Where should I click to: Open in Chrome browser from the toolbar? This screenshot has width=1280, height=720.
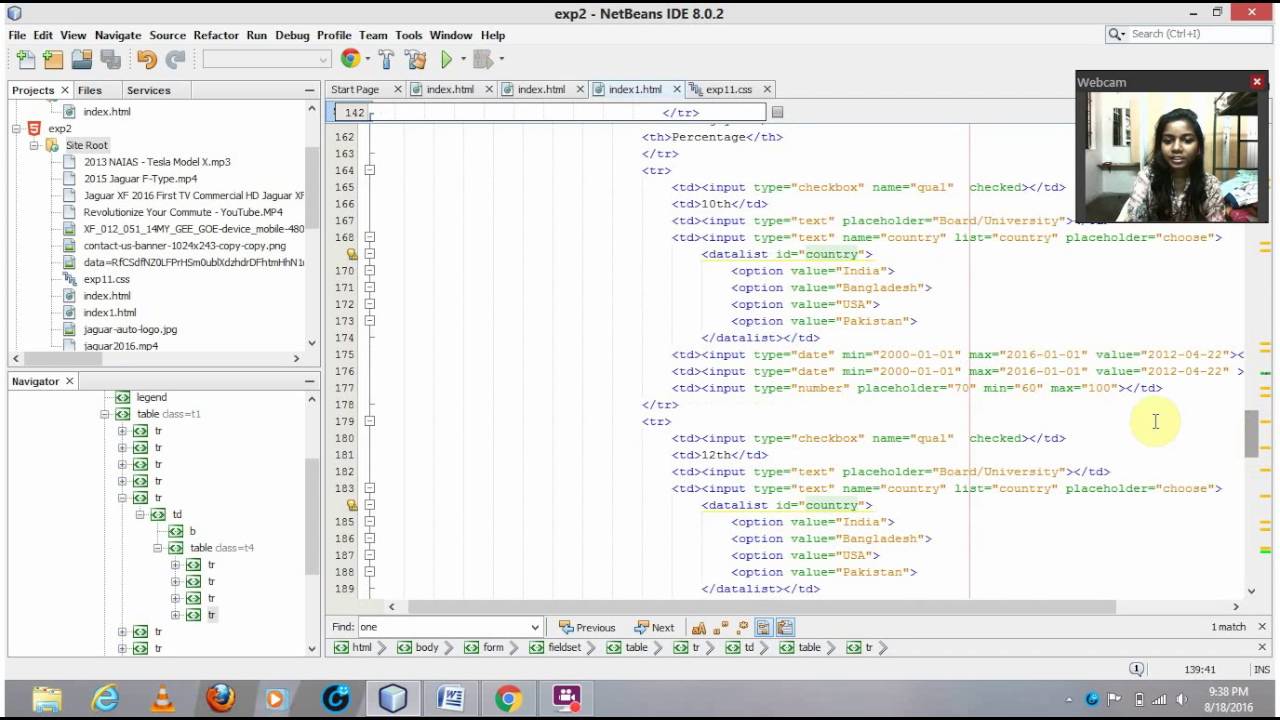coord(350,59)
